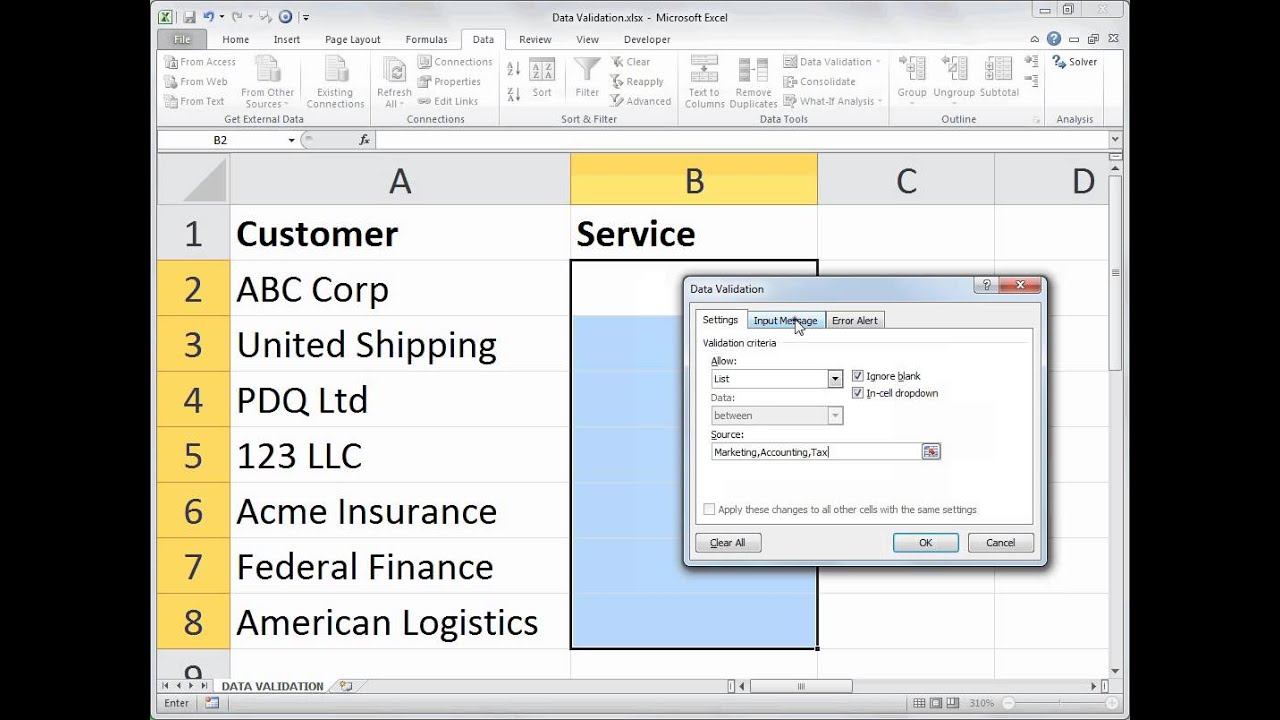
Task: Expand the What-If Analysis dropdown
Action: [x=830, y=101]
